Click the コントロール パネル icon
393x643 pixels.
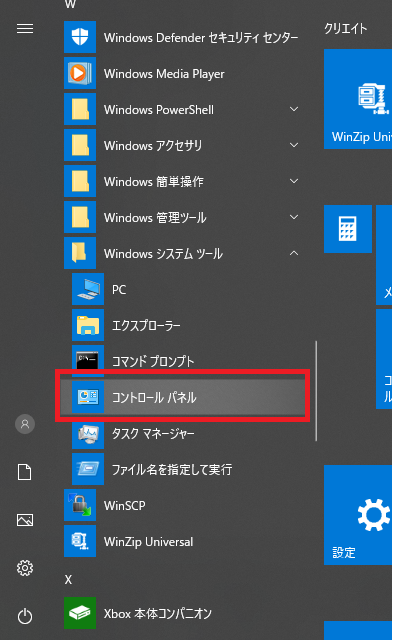[x=88, y=397]
